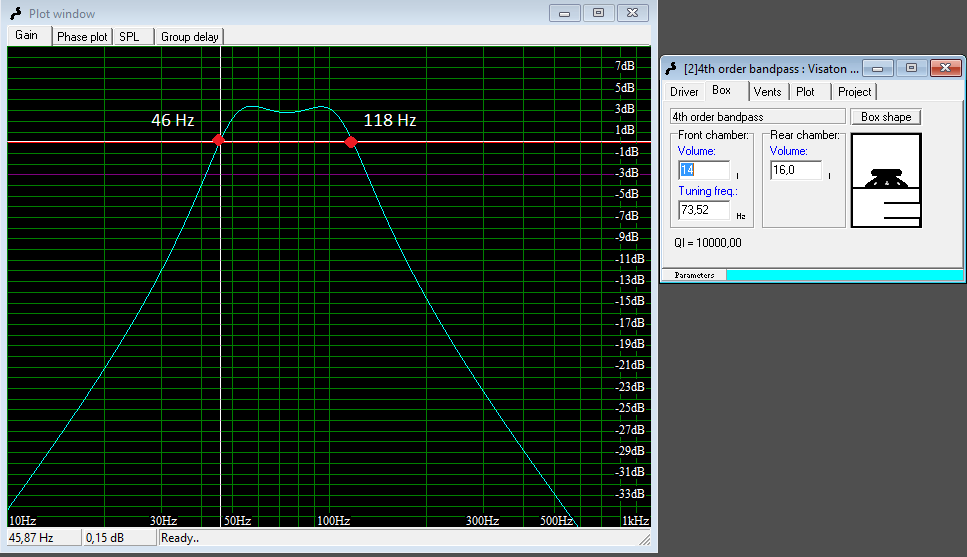Maximize the 4th order bandpass window
967x557 pixels.
click(x=911, y=68)
